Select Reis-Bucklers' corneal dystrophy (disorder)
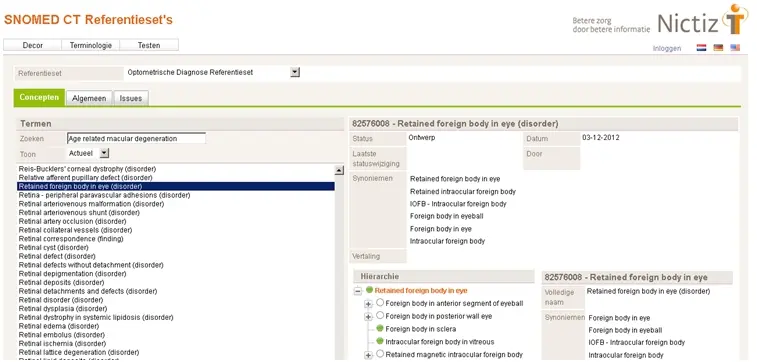The image size is (757, 362). (87, 169)
